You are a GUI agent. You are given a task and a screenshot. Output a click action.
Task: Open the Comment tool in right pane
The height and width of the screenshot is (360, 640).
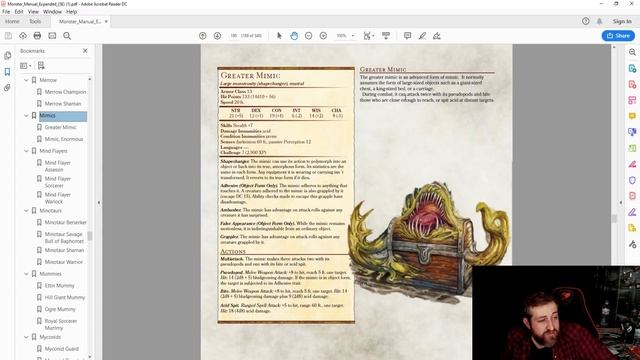tap(632, 117)
